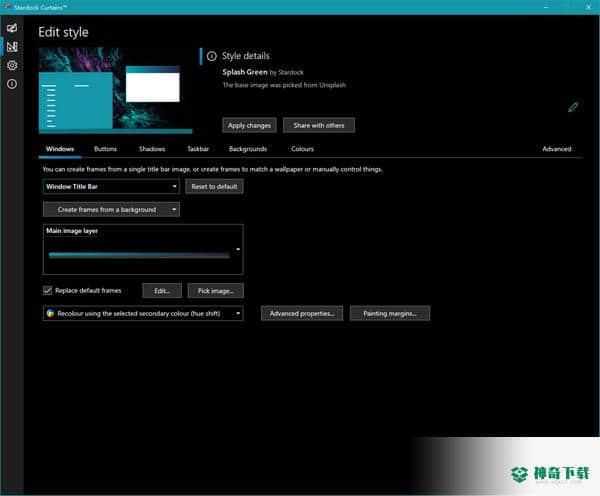
Task: Open the about info icon in sidebar
Action: point(12,84)
